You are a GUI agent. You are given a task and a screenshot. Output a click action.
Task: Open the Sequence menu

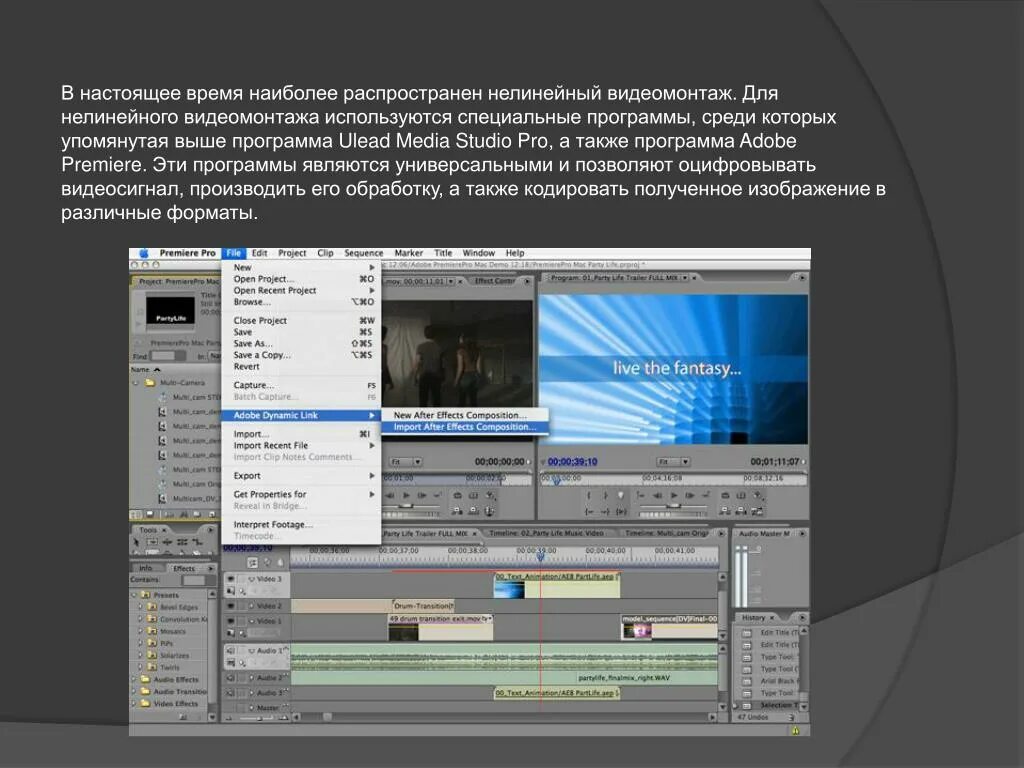[364, 253]
